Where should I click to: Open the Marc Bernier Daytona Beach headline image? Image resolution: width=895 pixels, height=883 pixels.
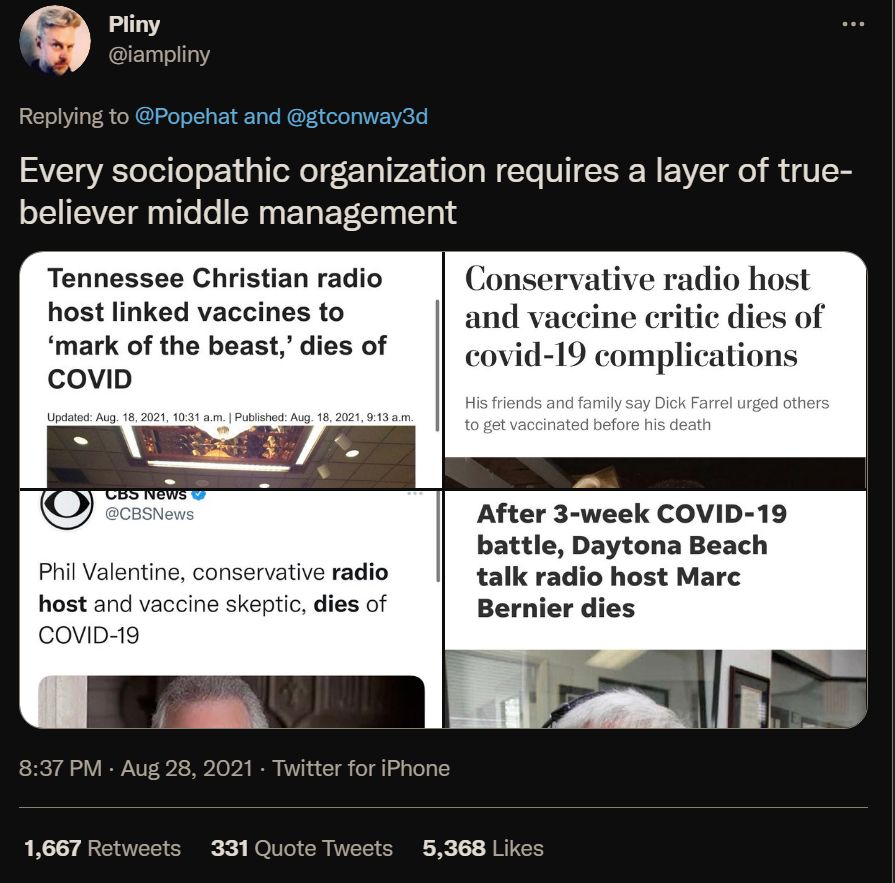(x=656, y=609)
